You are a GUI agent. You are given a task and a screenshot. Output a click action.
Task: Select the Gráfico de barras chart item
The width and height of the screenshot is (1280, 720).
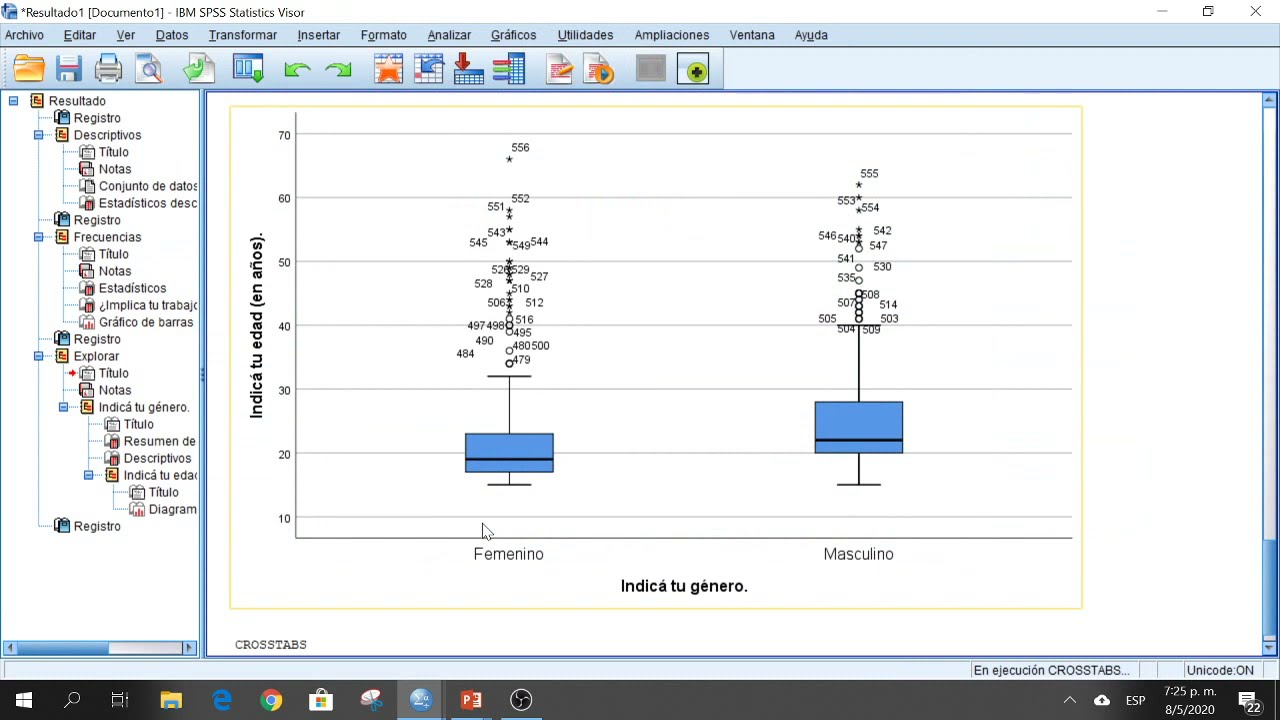click(x=145, y=322)
